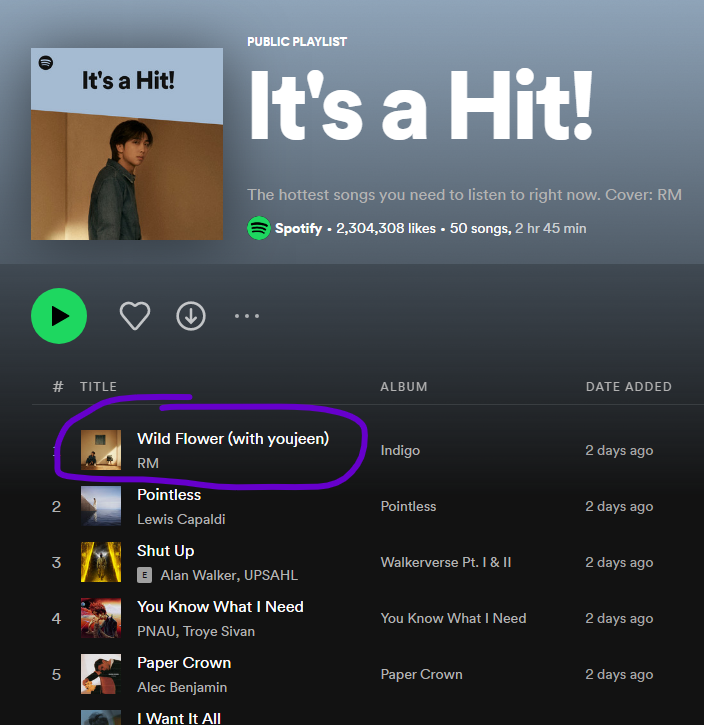Image resolution: width=704 pixels, height=725 pixels.
Task: Select You Know What I Need track title
Action: [220, 607]
